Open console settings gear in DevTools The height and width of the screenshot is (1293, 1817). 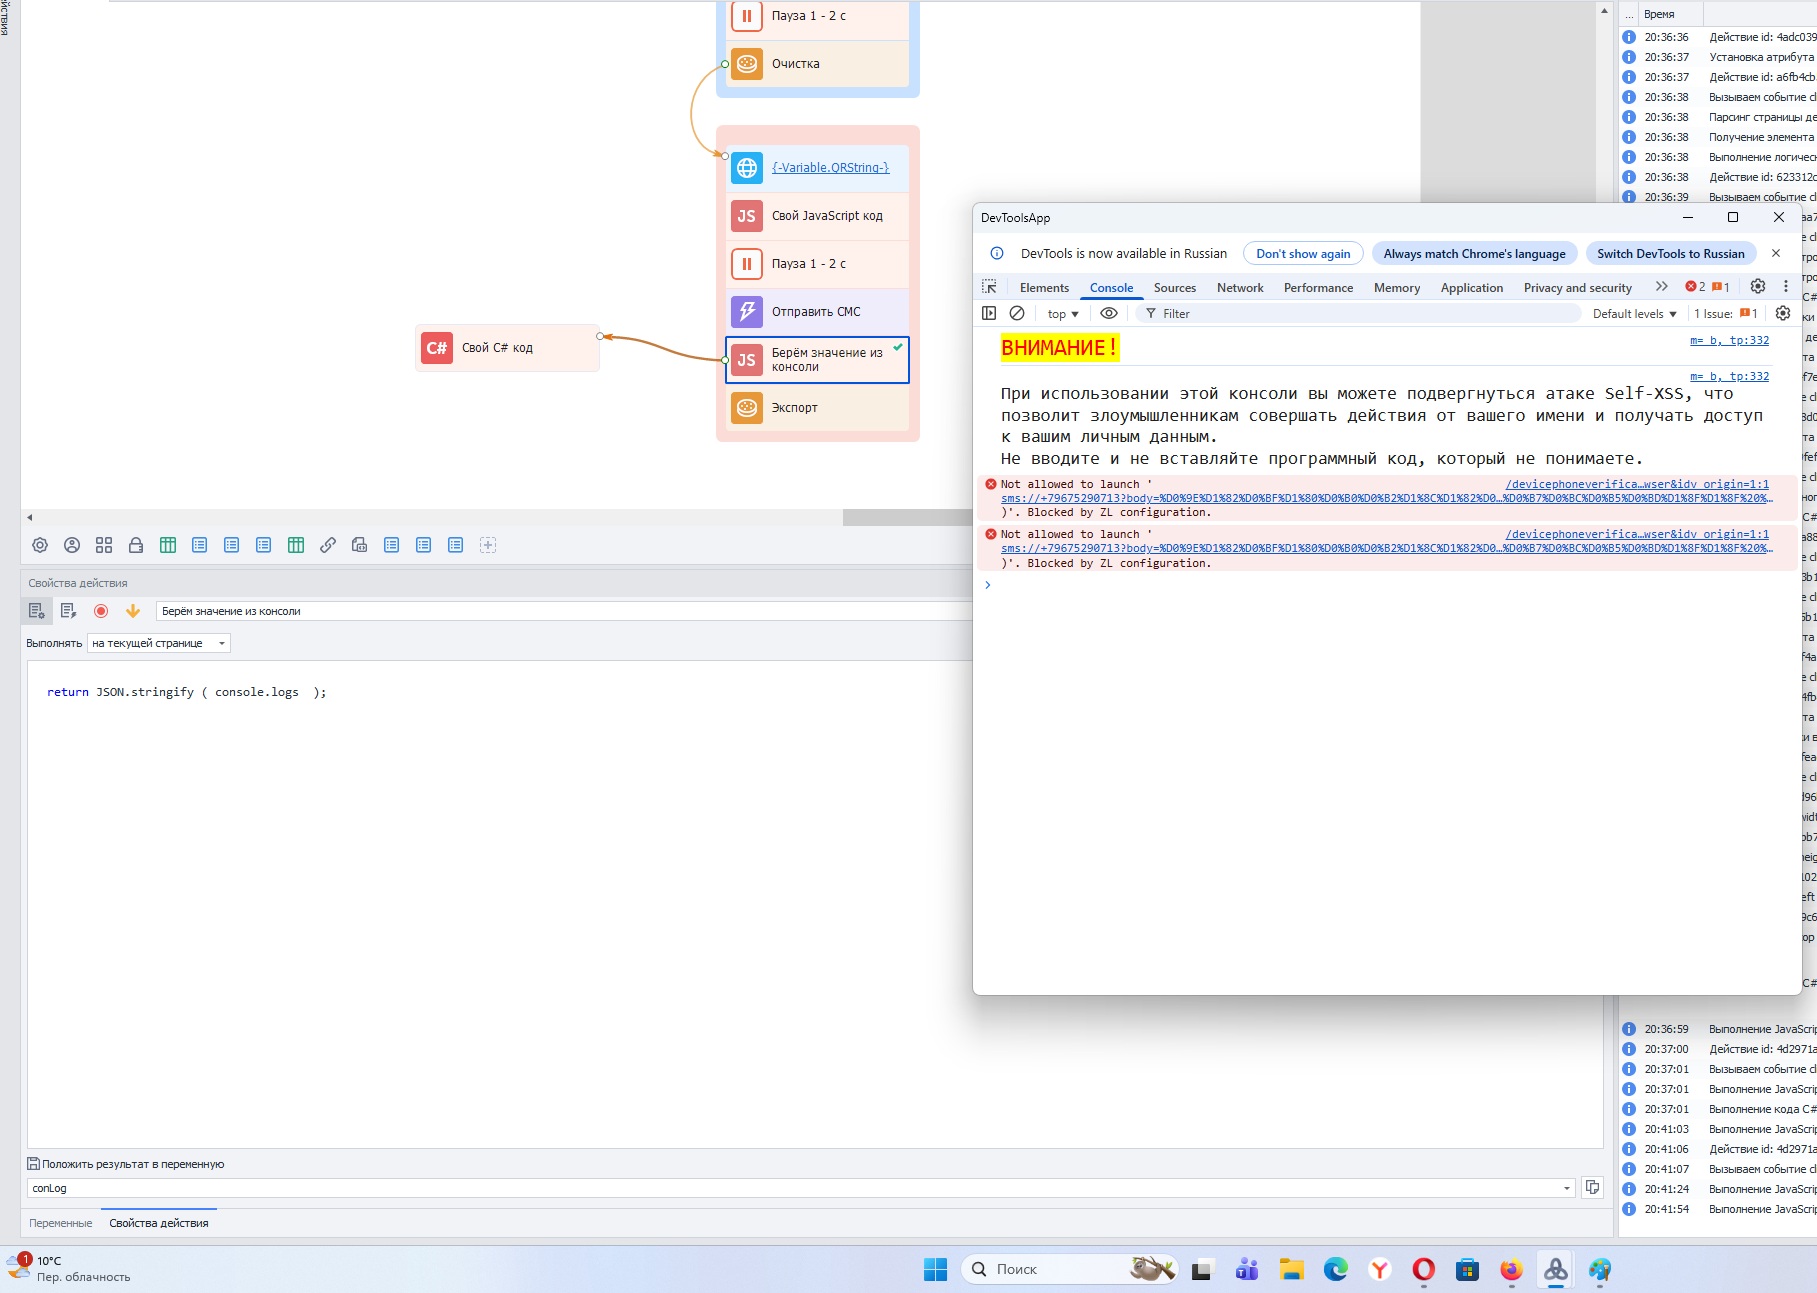[x=1783, y=313]
